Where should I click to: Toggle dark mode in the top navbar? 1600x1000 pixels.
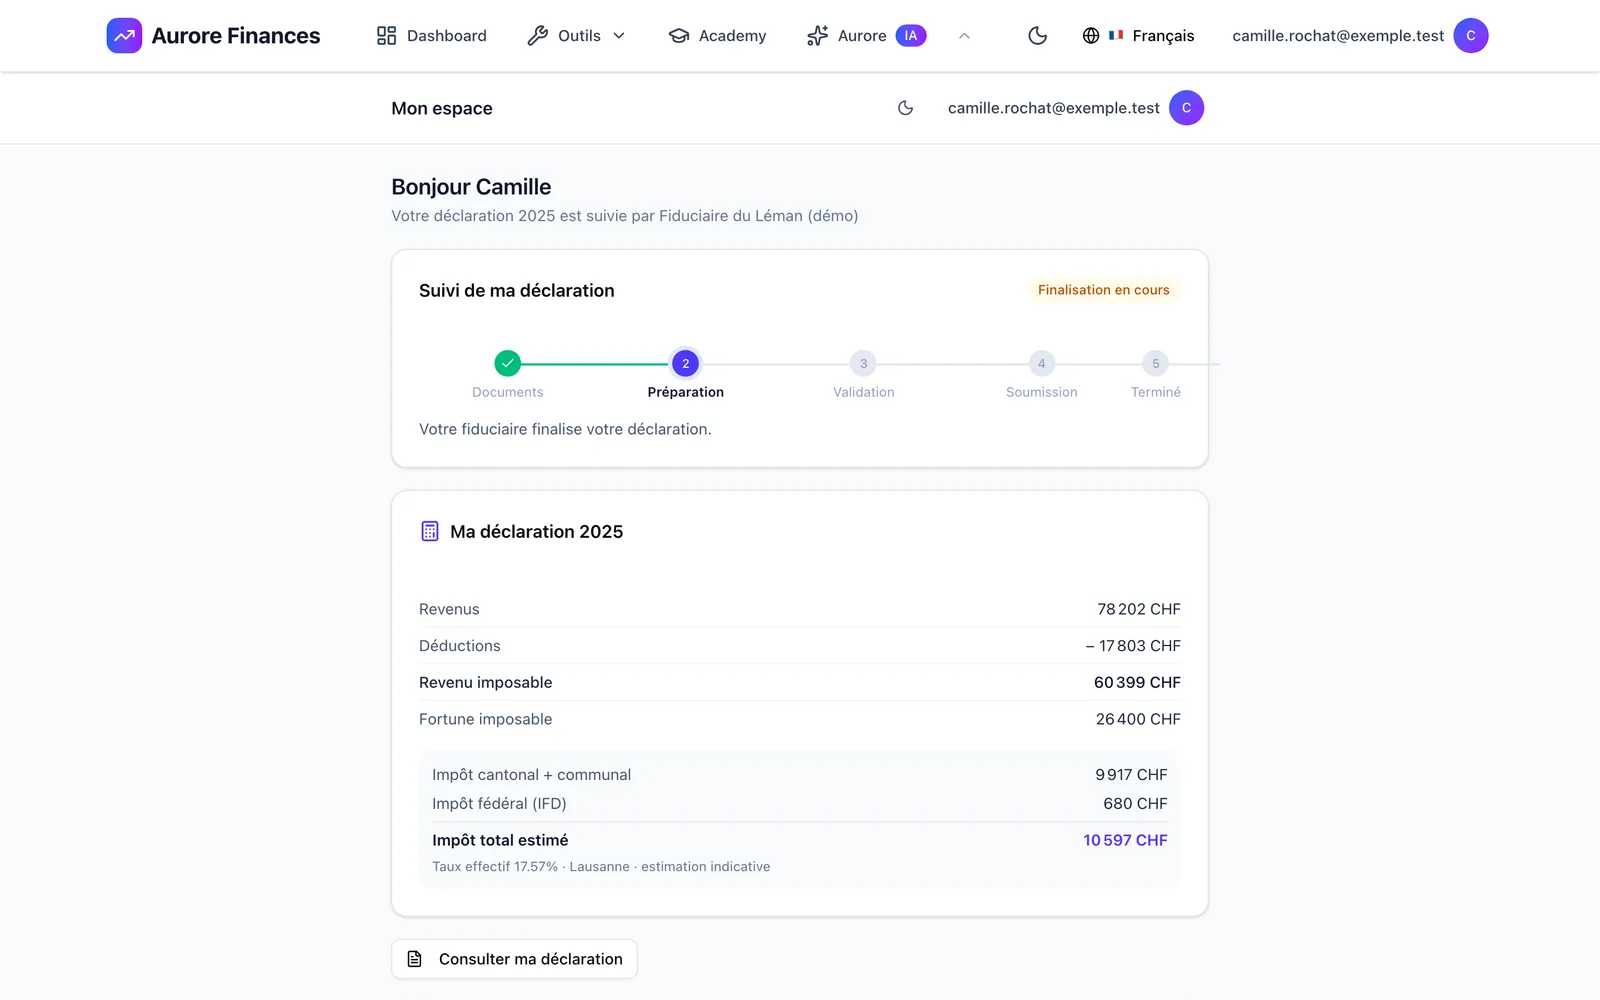(x=1038, y=36)
